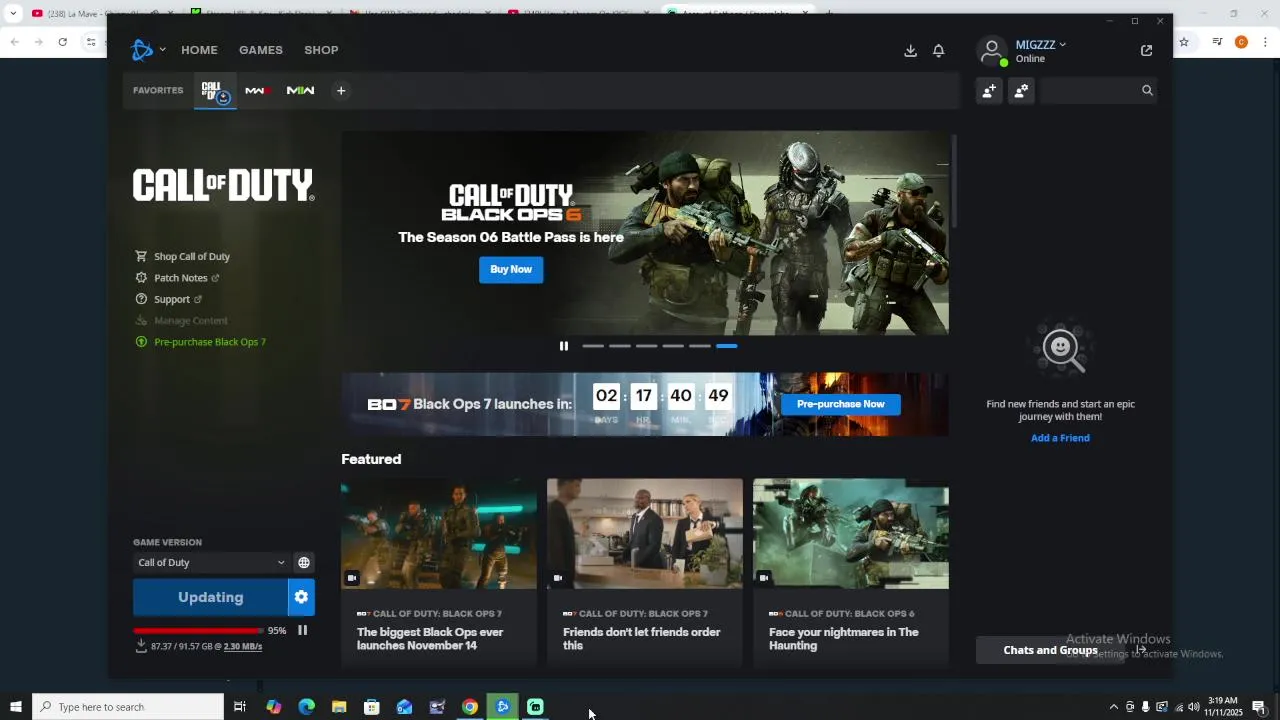
Task: Click the profile avatar icon
Action: pyautogui.click(x=992, y=51)
